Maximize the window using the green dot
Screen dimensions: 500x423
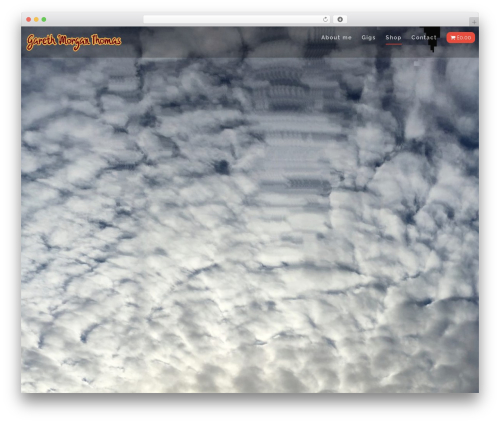tap(44, 20)
